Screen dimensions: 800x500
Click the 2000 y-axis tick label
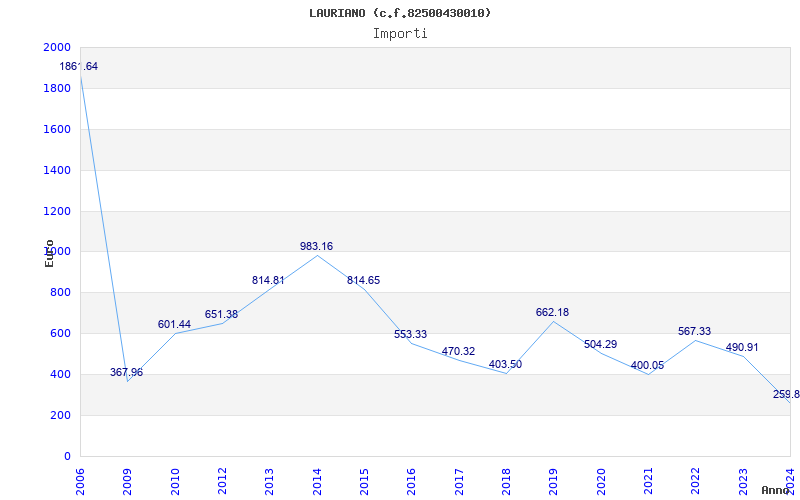pos(57,47)
